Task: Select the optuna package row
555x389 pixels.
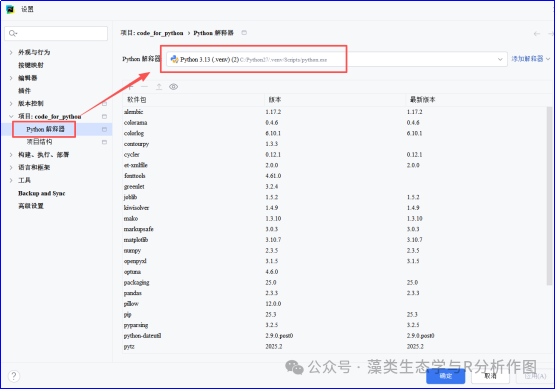Action: tap(334, 271)
